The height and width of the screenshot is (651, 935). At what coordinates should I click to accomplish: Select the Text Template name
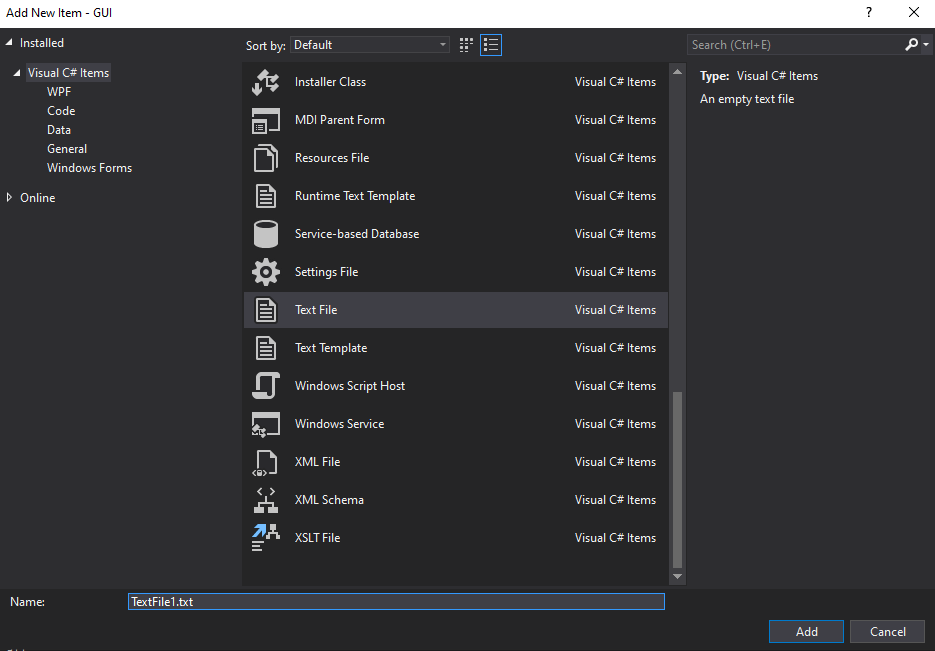tap(331, 348)
